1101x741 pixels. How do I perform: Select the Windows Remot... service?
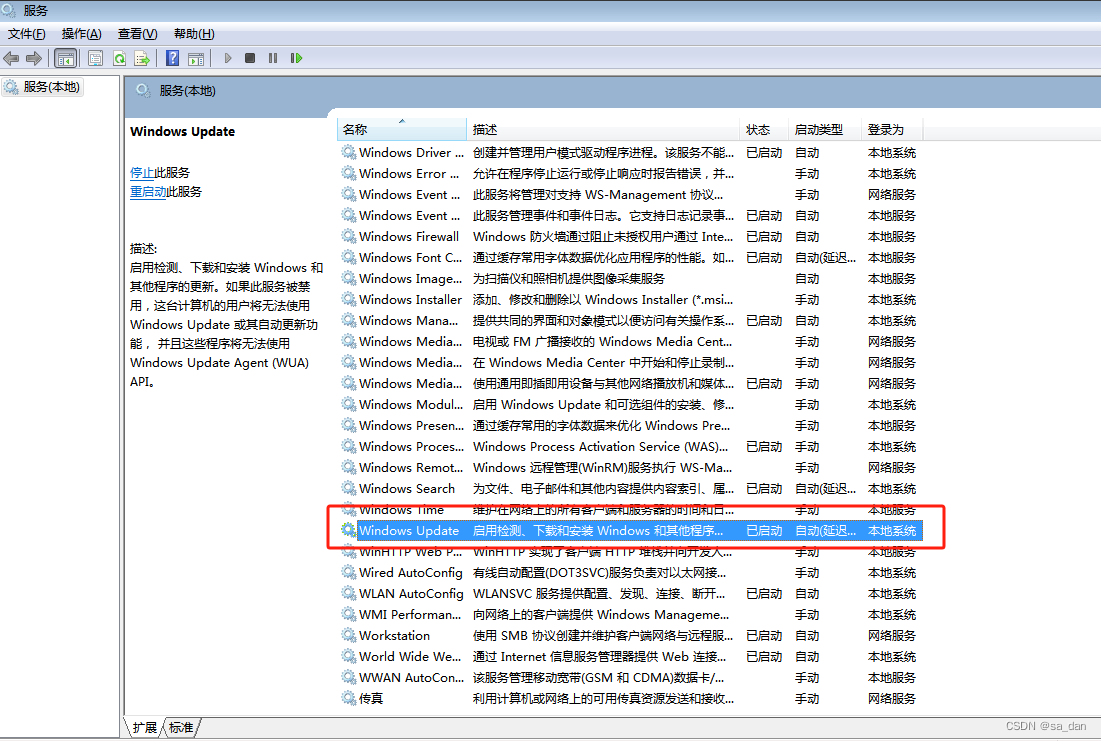point(630,467)
